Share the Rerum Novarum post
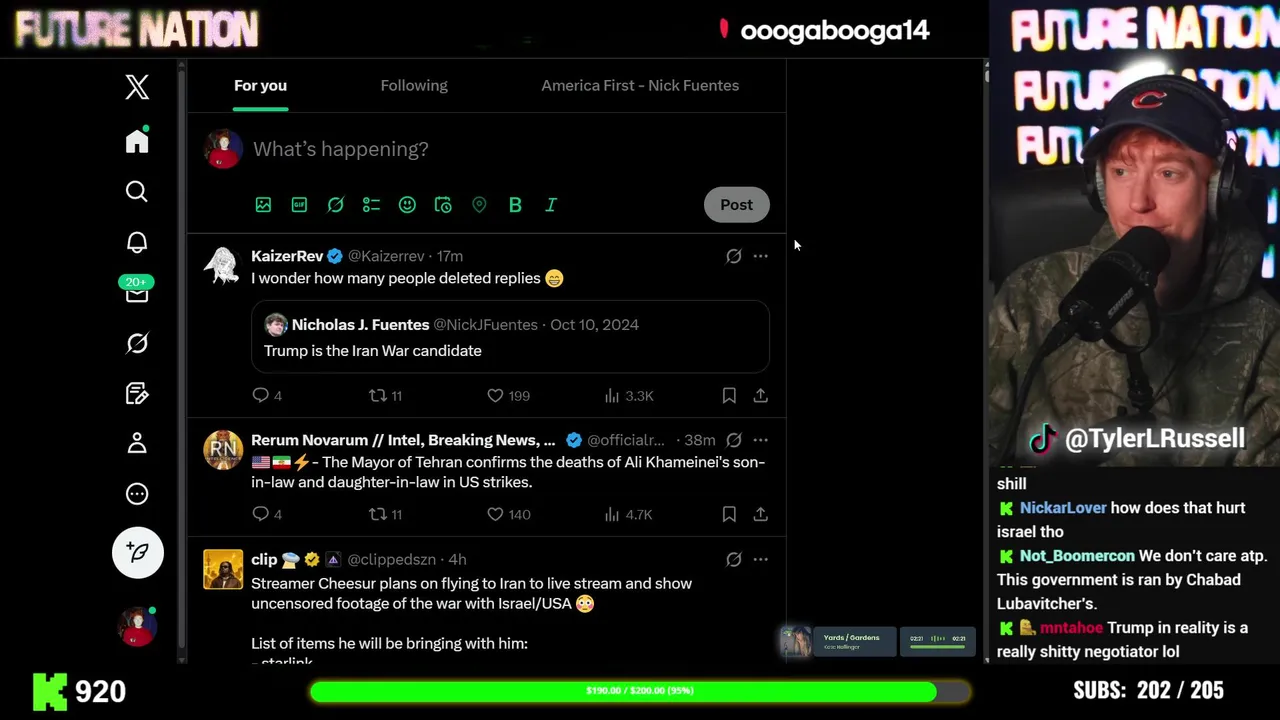 pos(760,514)
